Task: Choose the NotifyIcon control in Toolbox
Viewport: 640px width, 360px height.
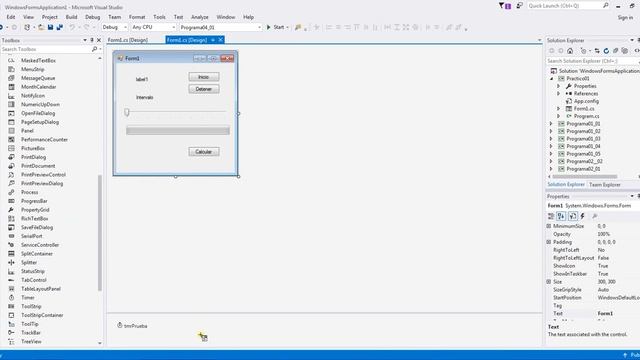Action: coord(33,96)
